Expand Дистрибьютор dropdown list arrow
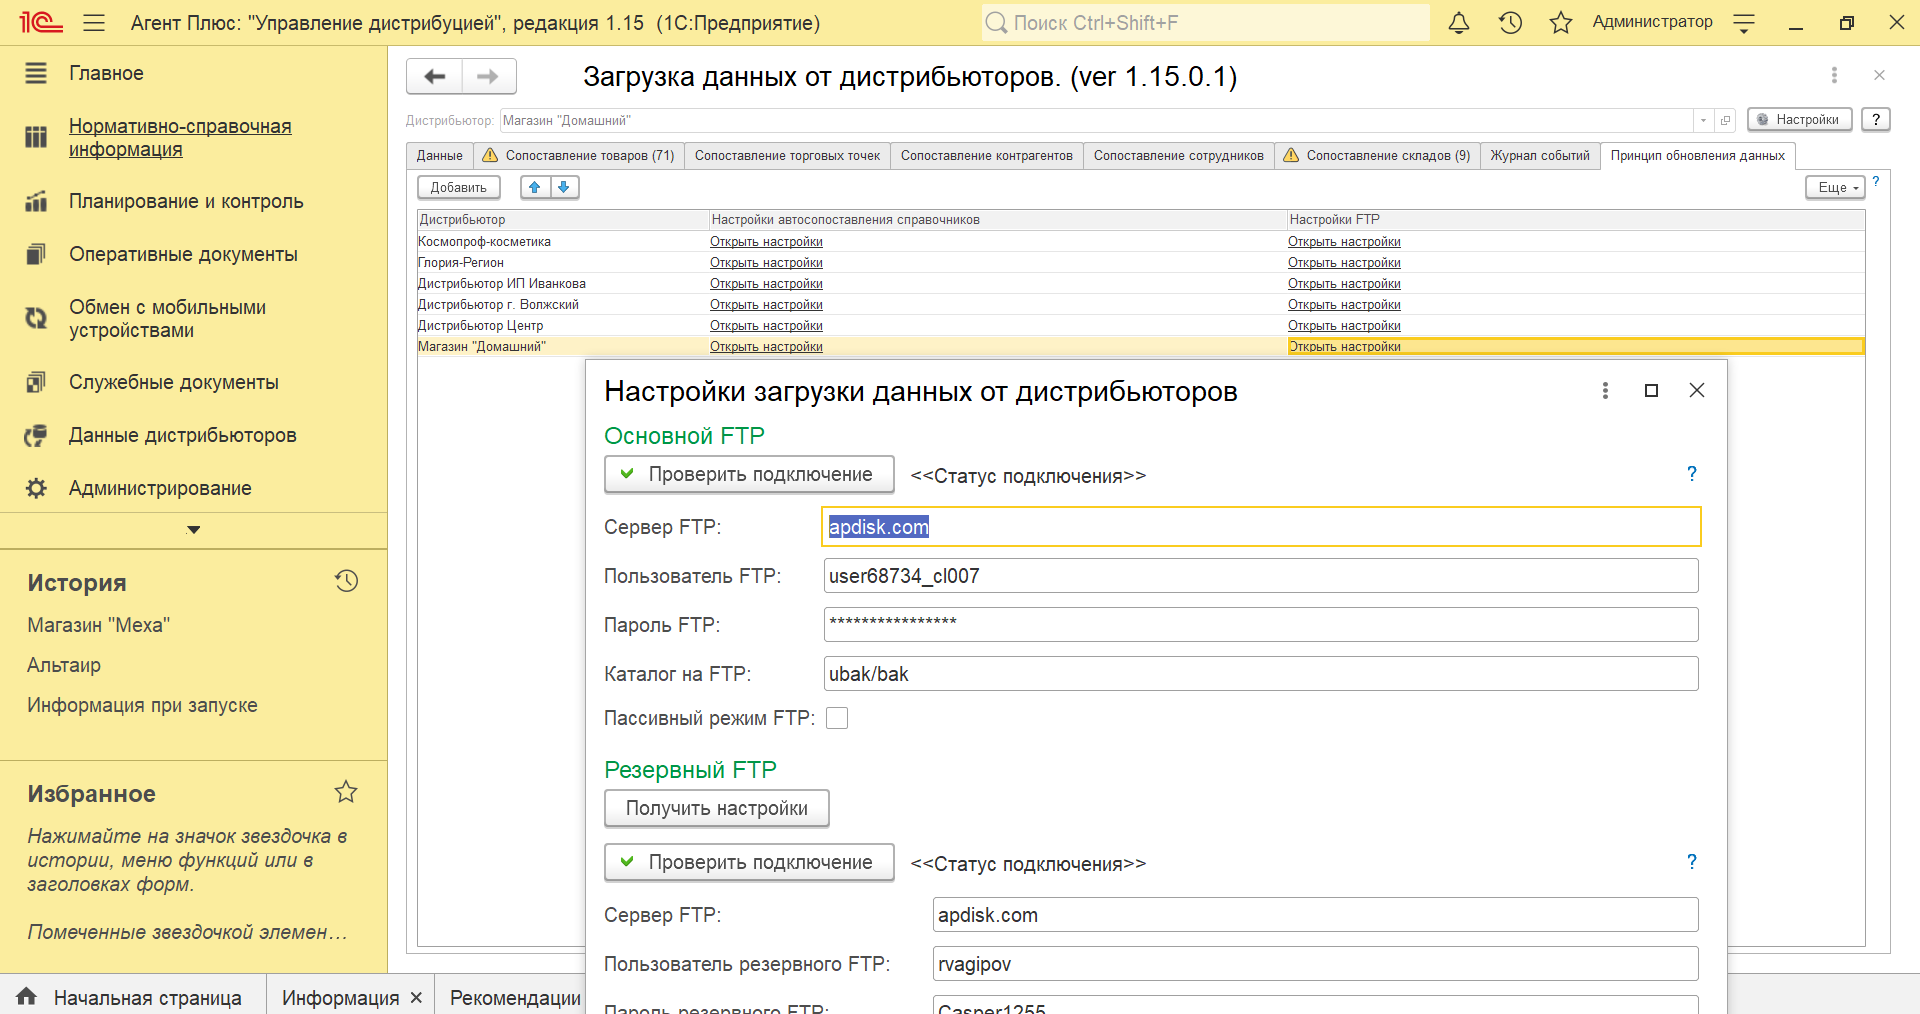Viewport: 1920px width, 1014px height. (1703, 120)
